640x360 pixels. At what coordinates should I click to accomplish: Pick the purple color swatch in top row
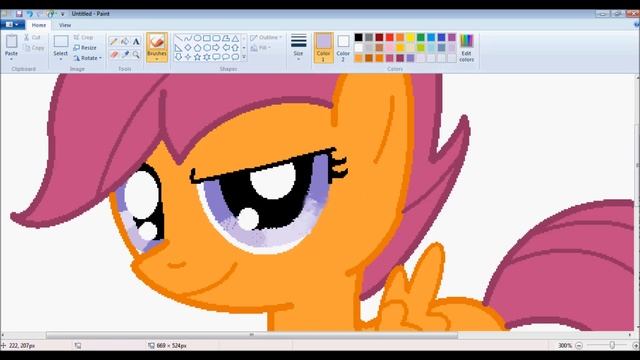(x=452, y=38)
